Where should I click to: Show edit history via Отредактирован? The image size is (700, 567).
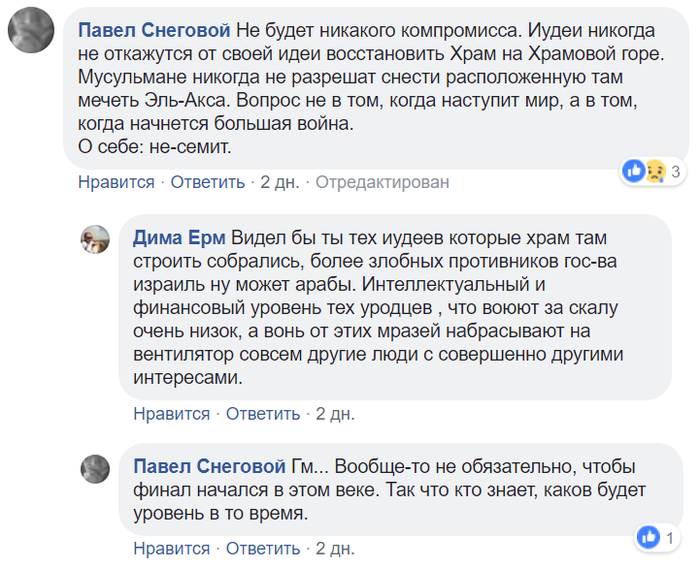click(383, 182)
